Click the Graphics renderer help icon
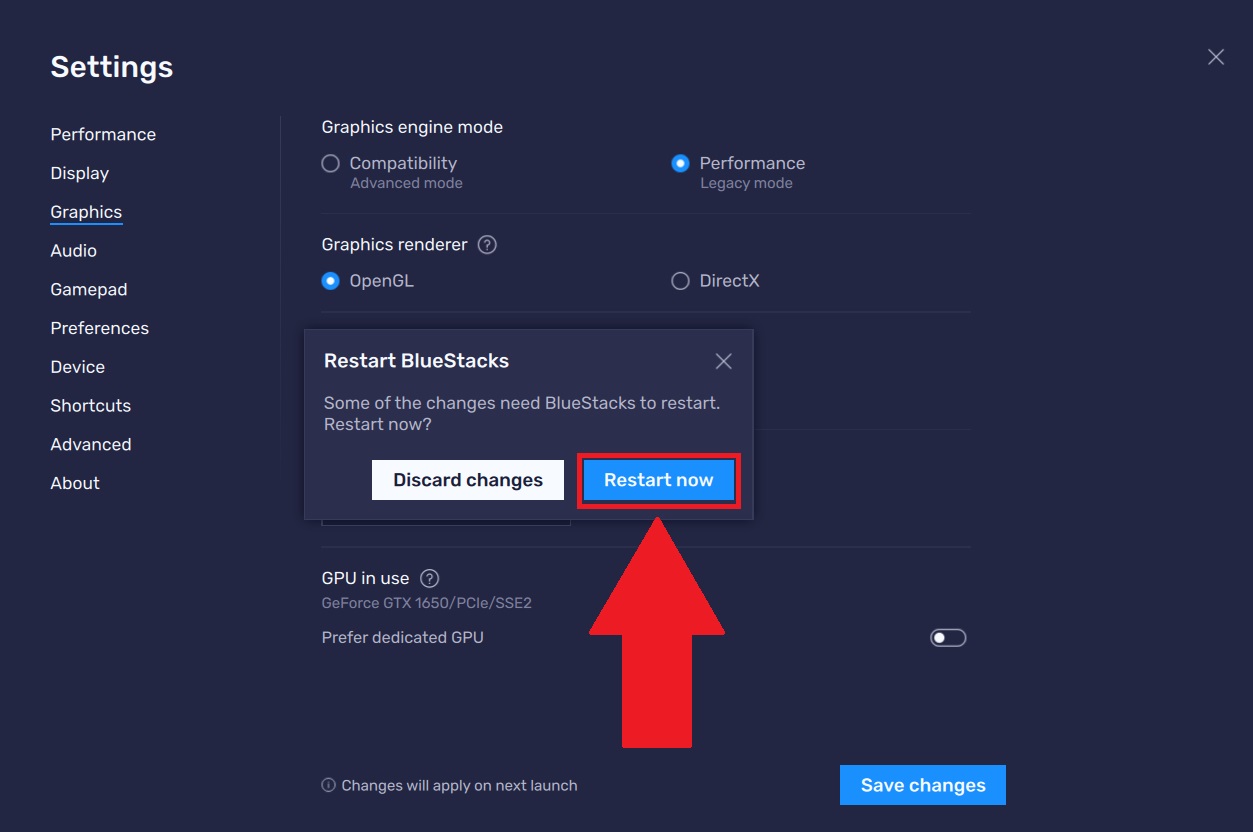Viewport: 1253px width, 832px height. 487,245
